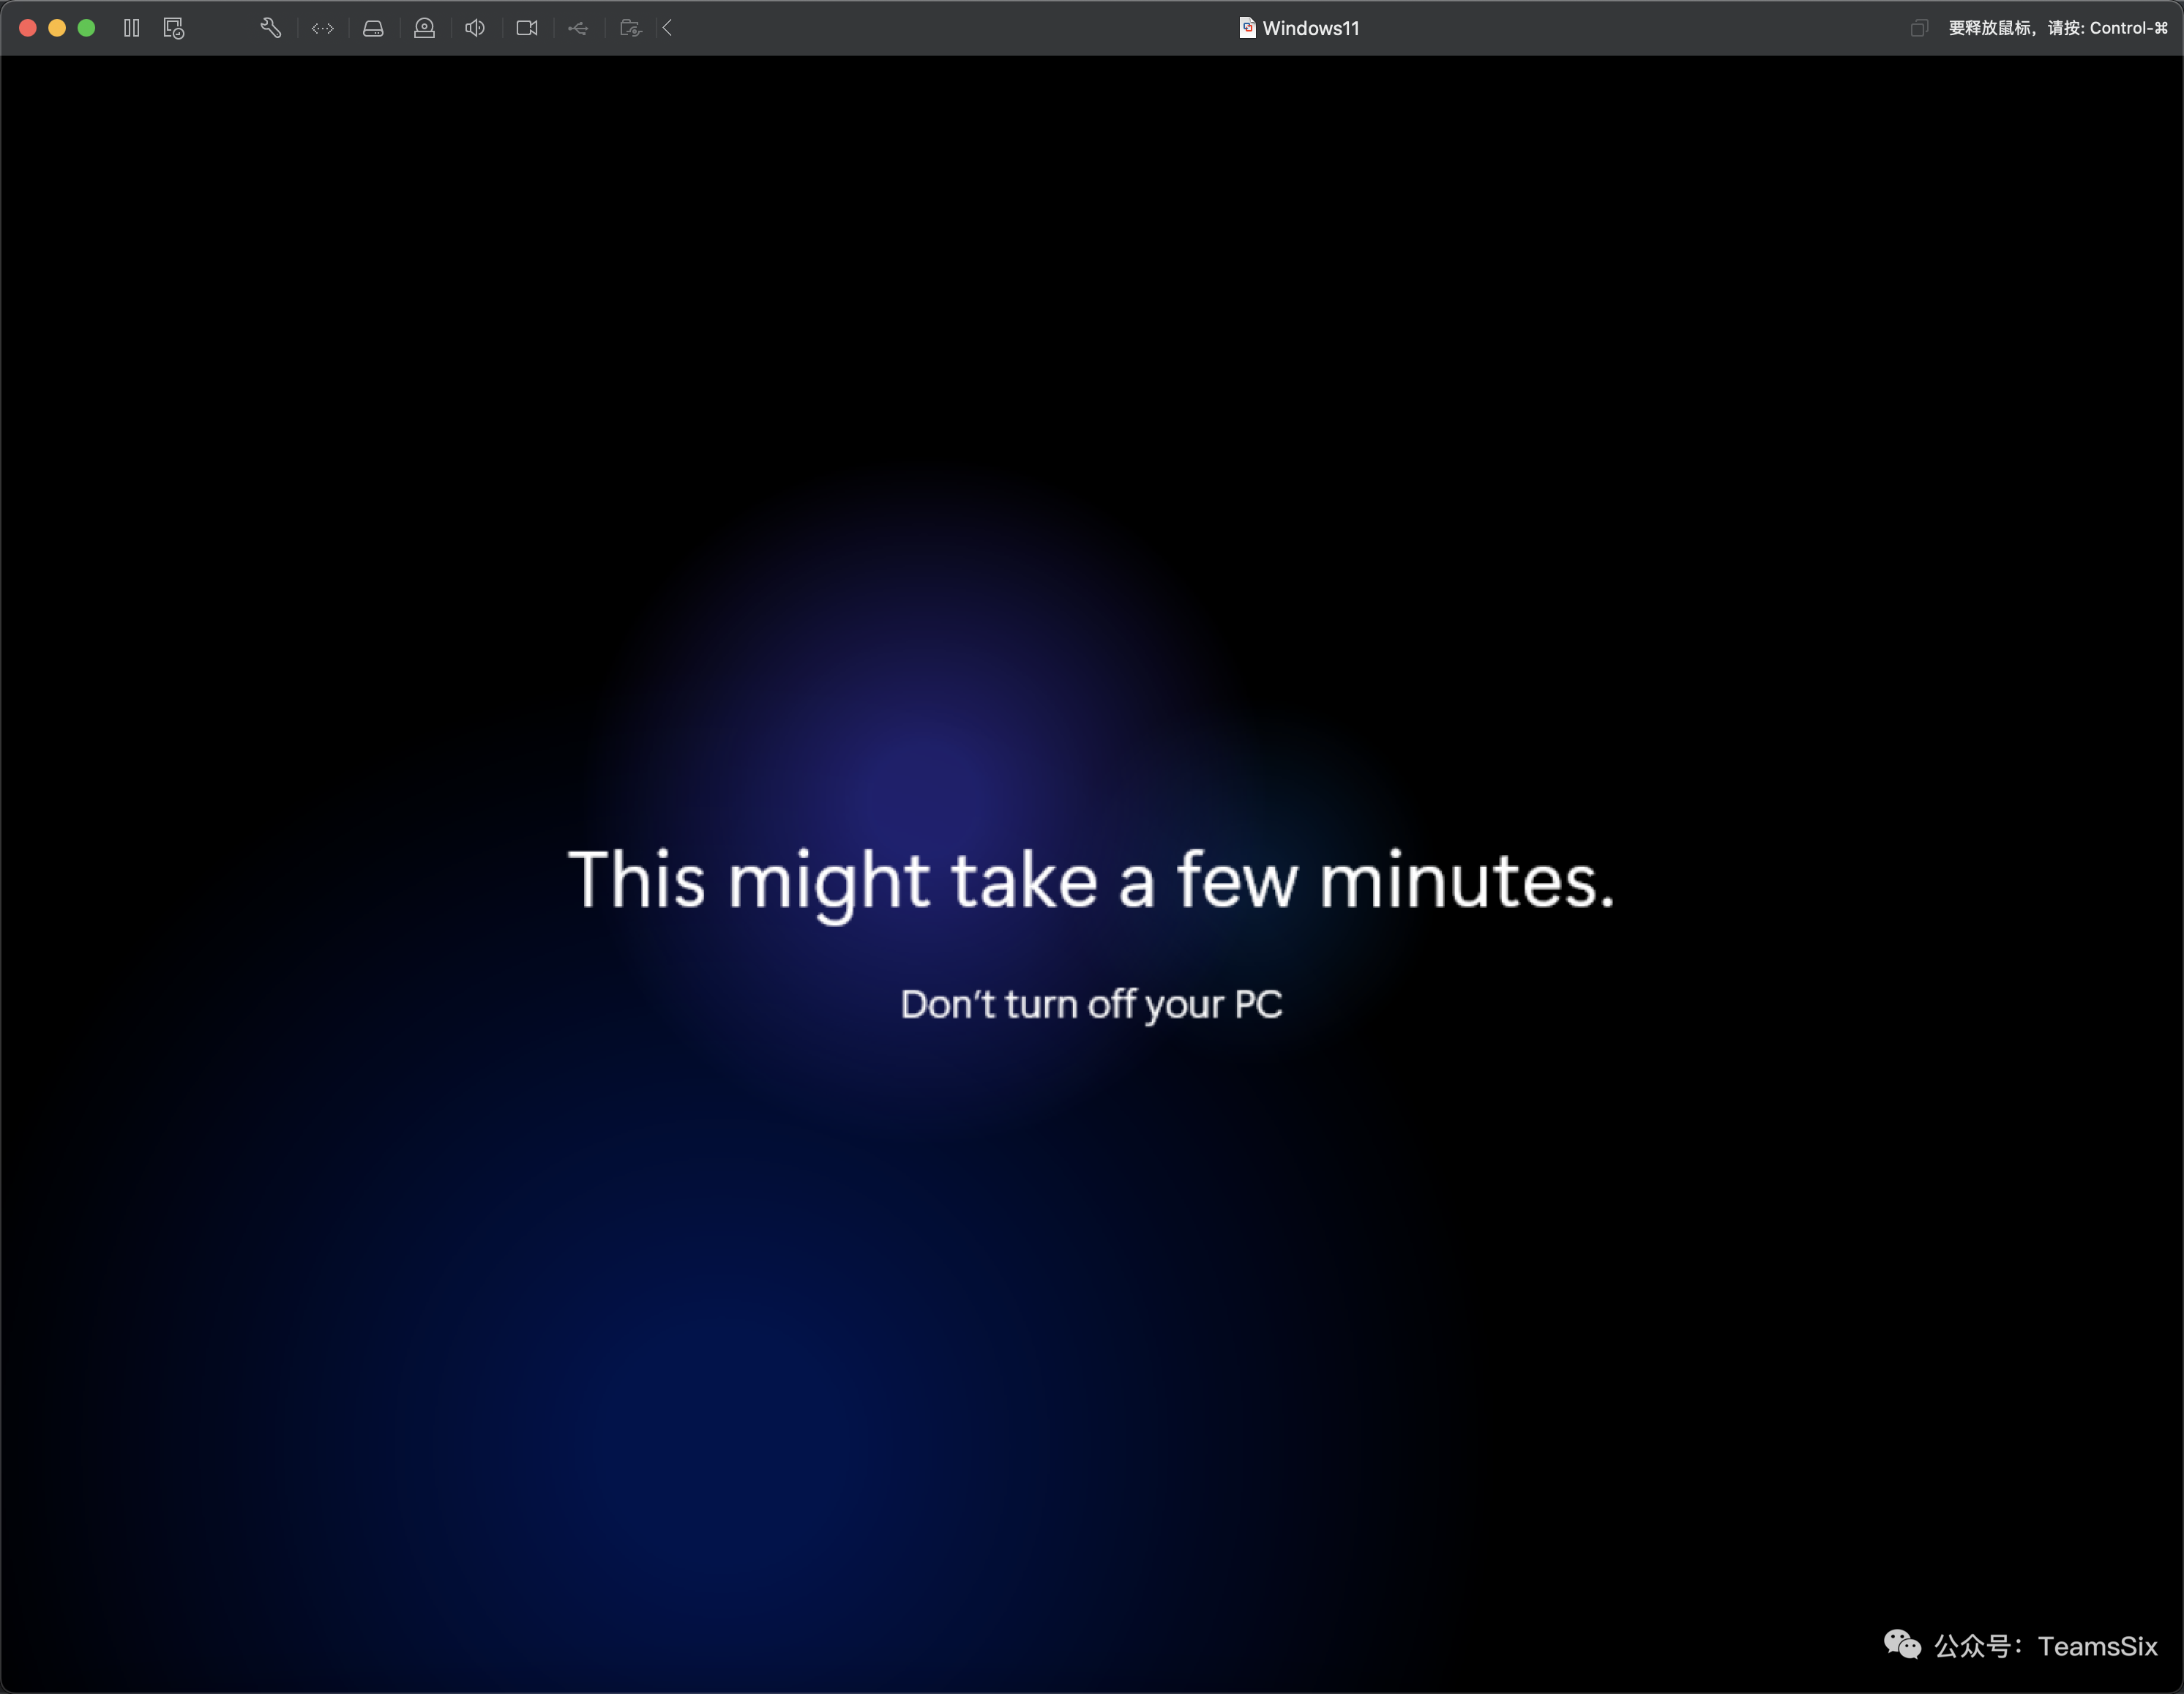Screen dimensions: 2184x1694
Task: Click the release mouse Control hint text
Action: (x=2058, y=28)
